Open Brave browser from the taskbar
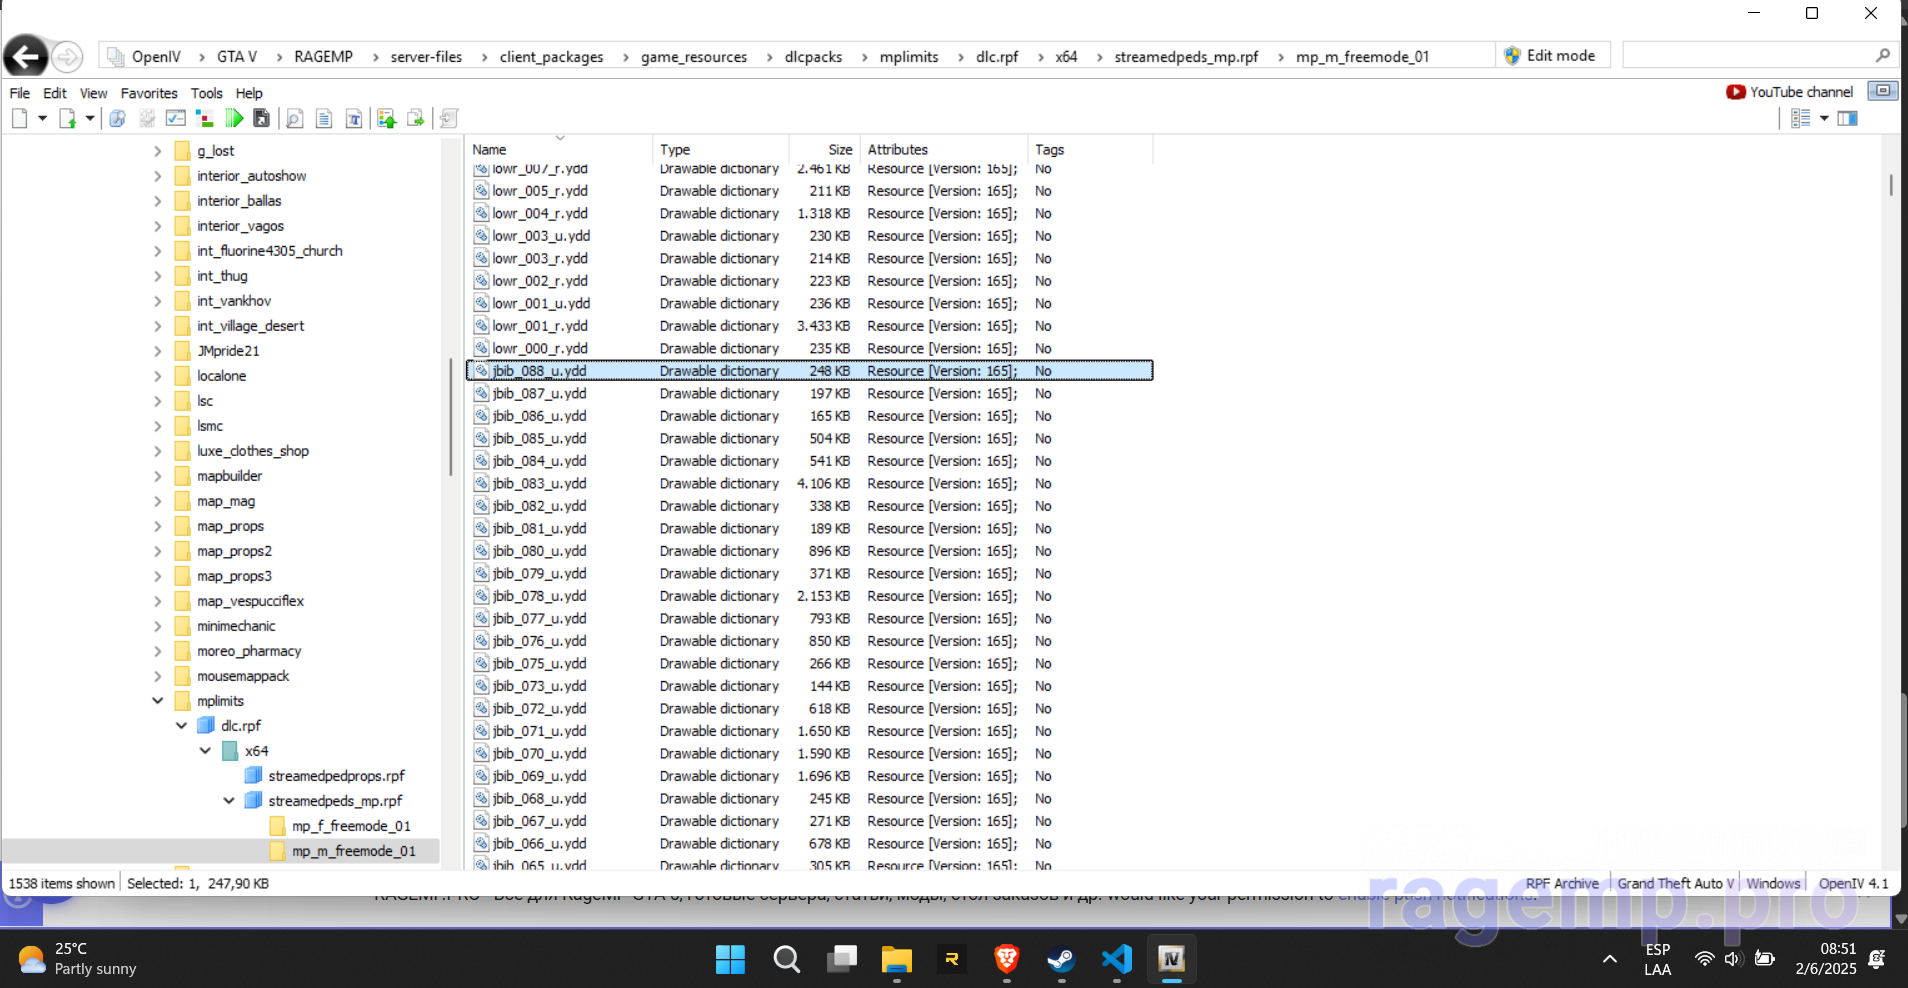Screen dimensions: 1908x988 1006,960
